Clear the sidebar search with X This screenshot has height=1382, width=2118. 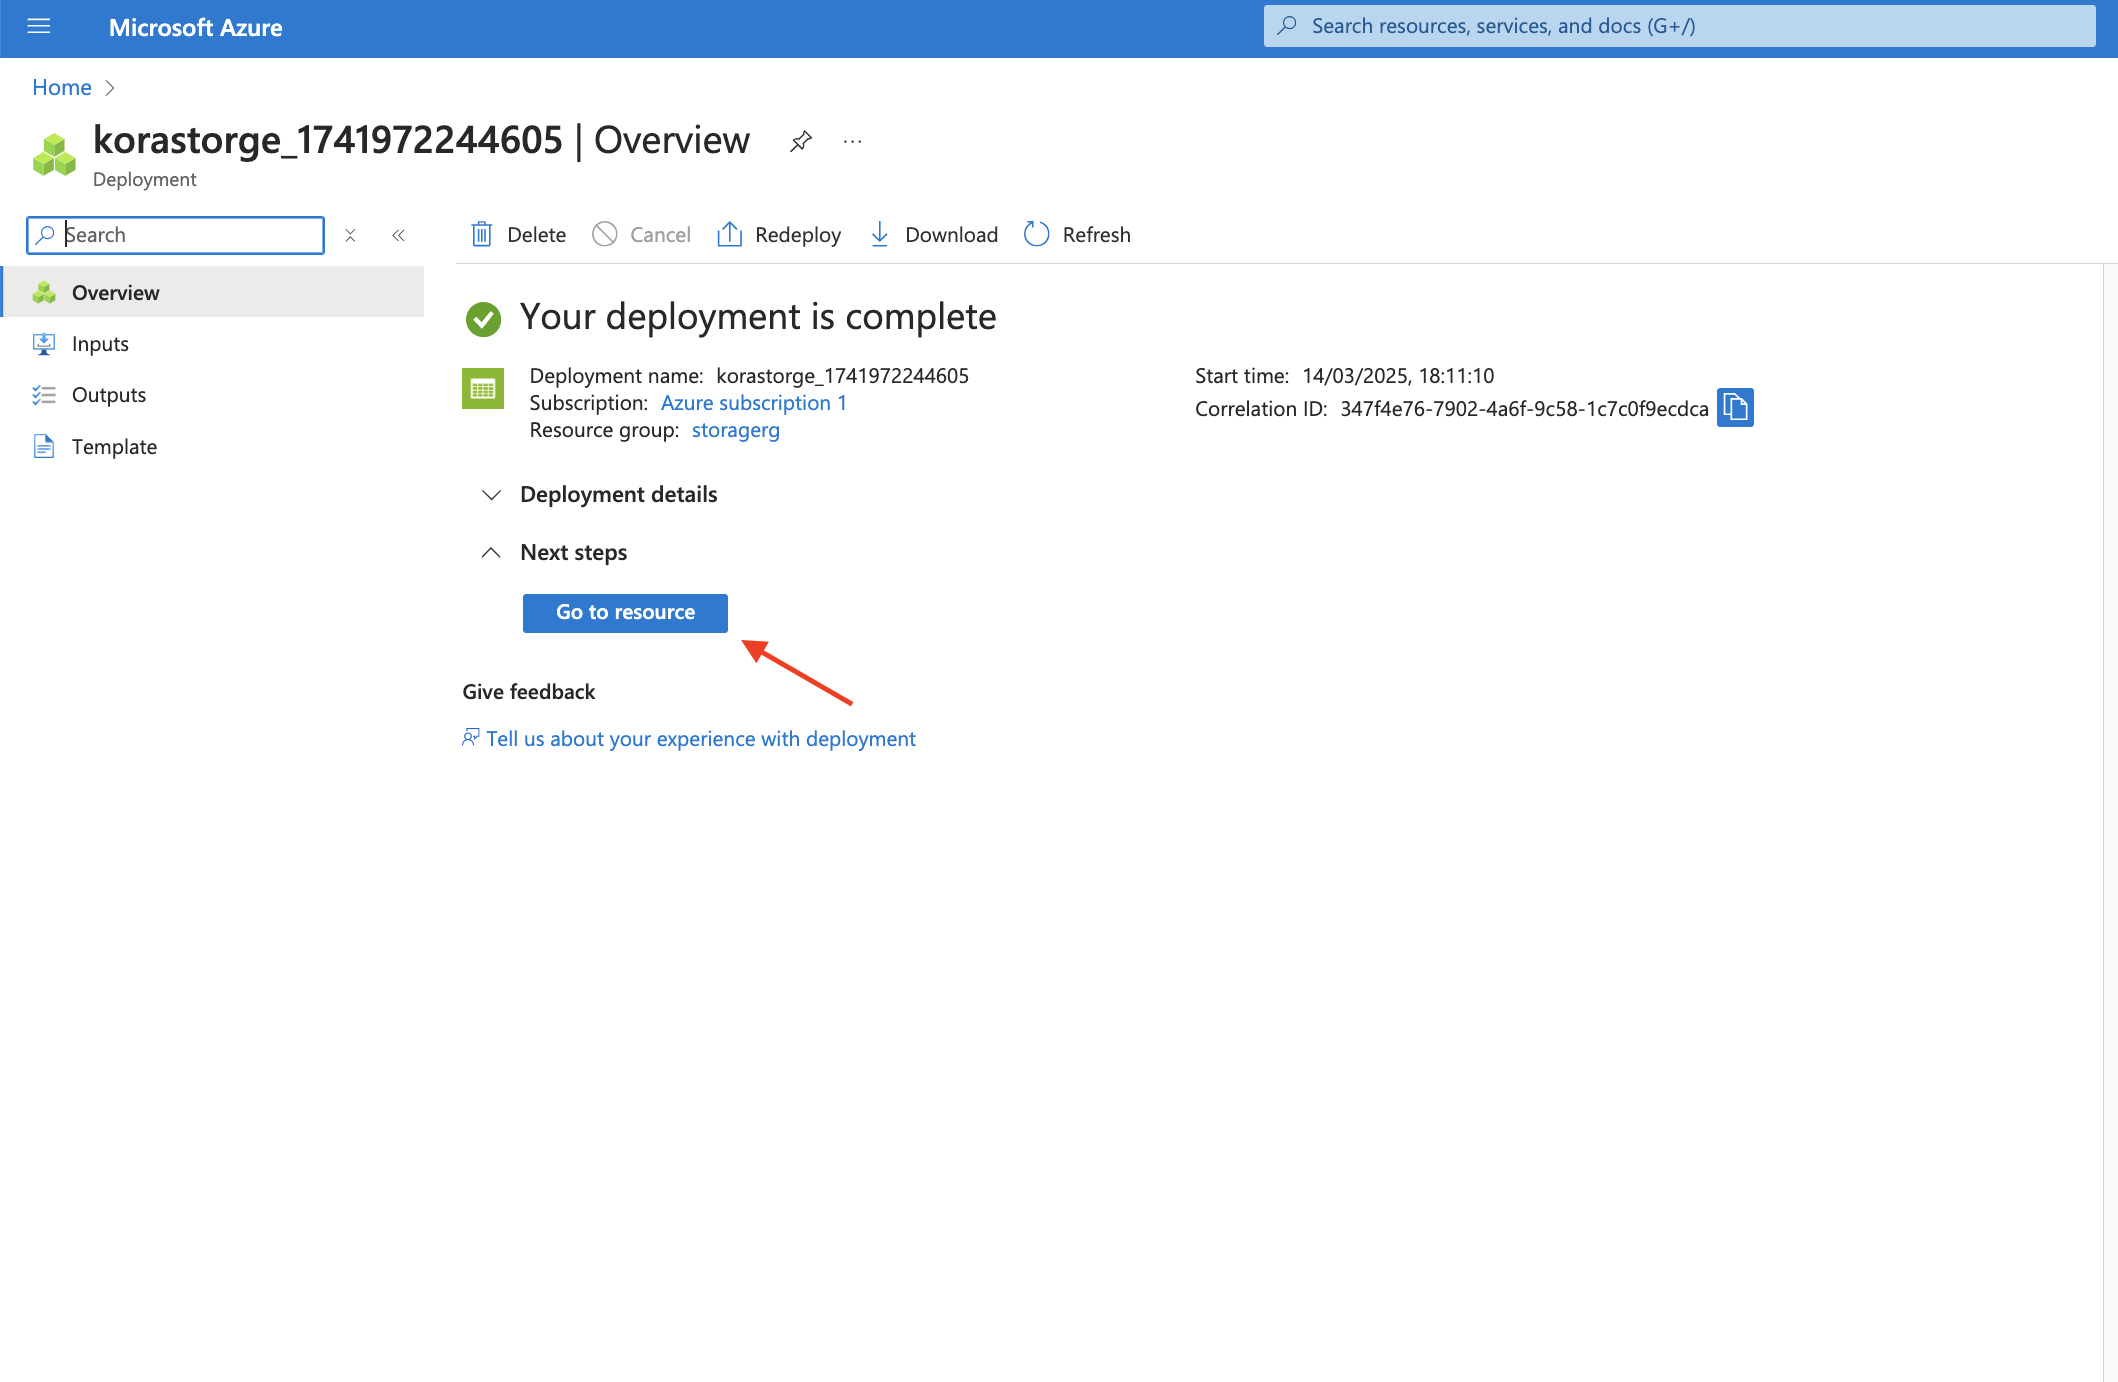[350, 235]
